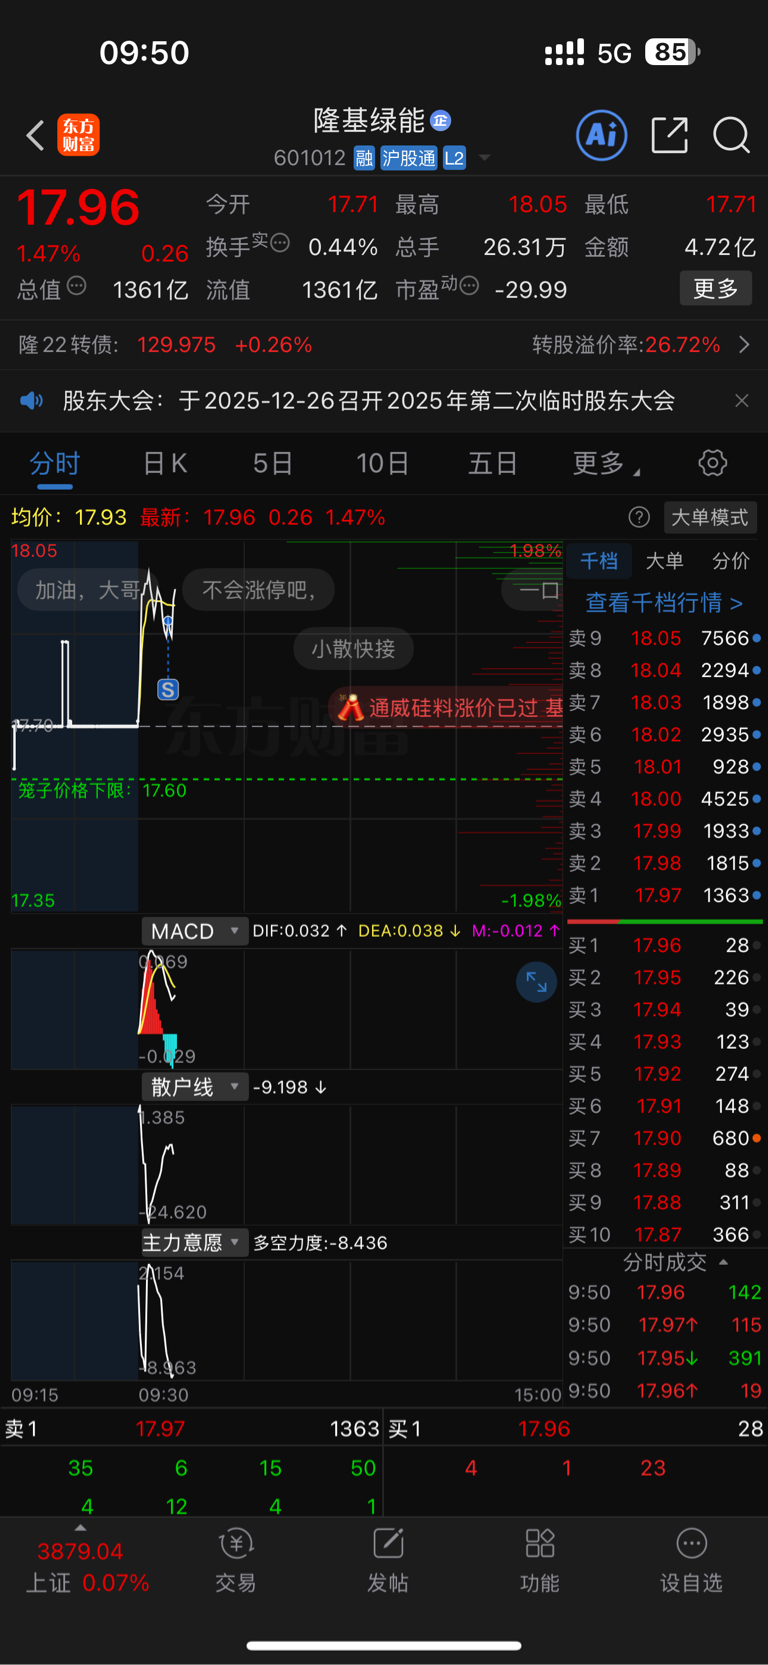Open the 主力意愿 indicator dropdown
768x1665 pixels.
pos(194,1243)
